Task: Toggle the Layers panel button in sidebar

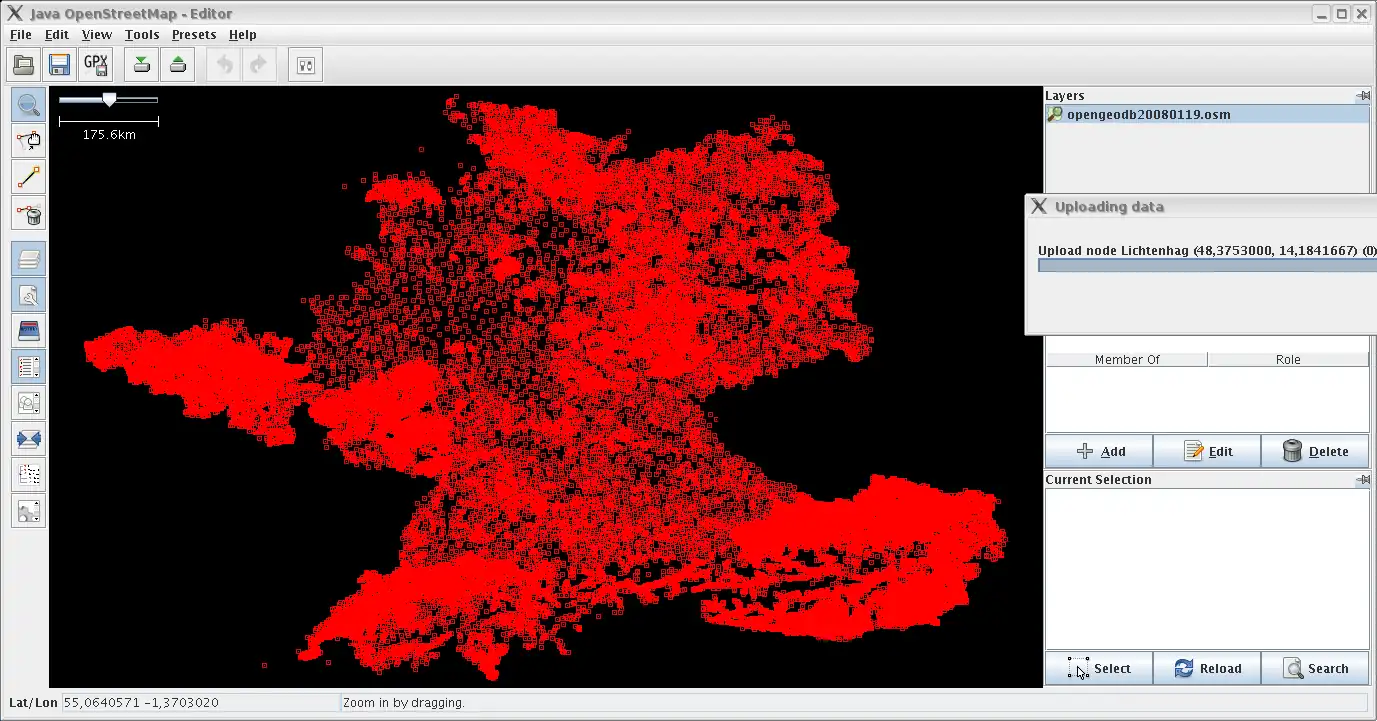Action: coord(29,259)
